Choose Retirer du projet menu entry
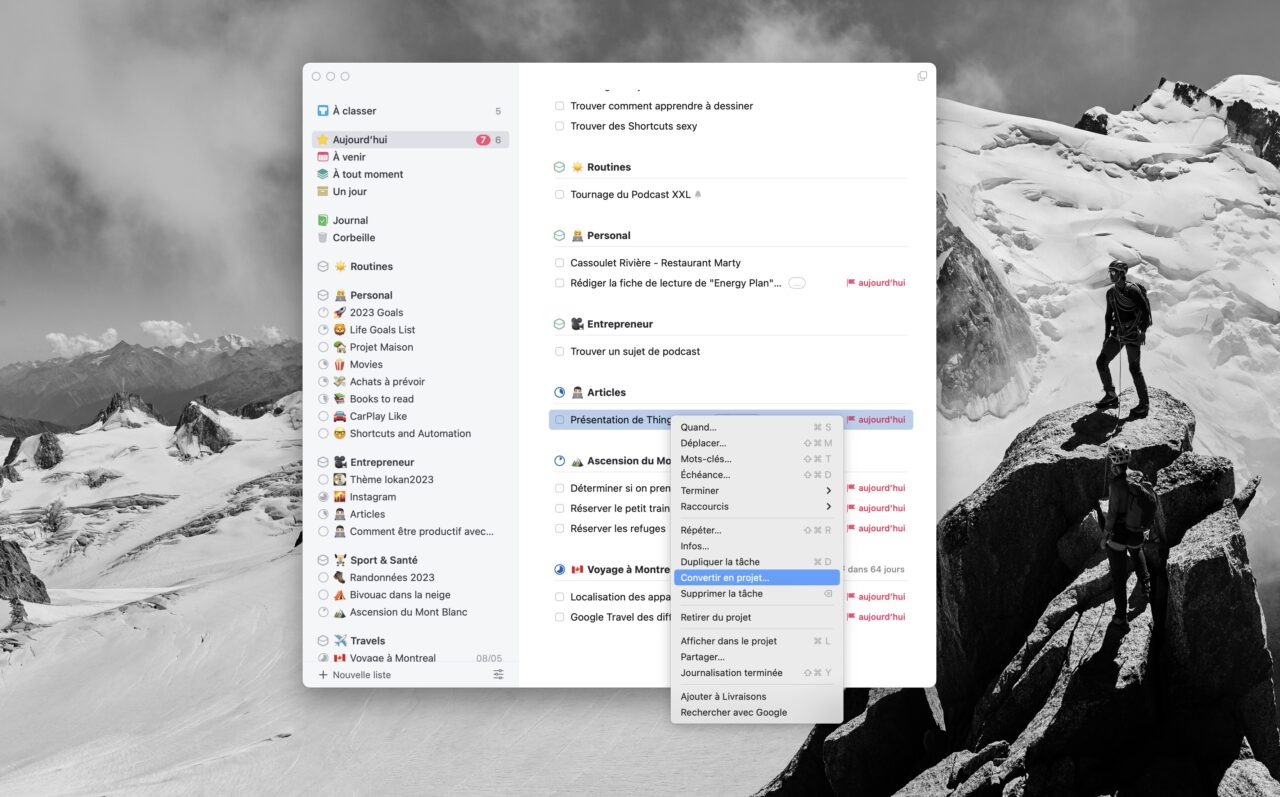Image resolution: width=1280 pixels, height=797 pixels. tap(756, 618)
